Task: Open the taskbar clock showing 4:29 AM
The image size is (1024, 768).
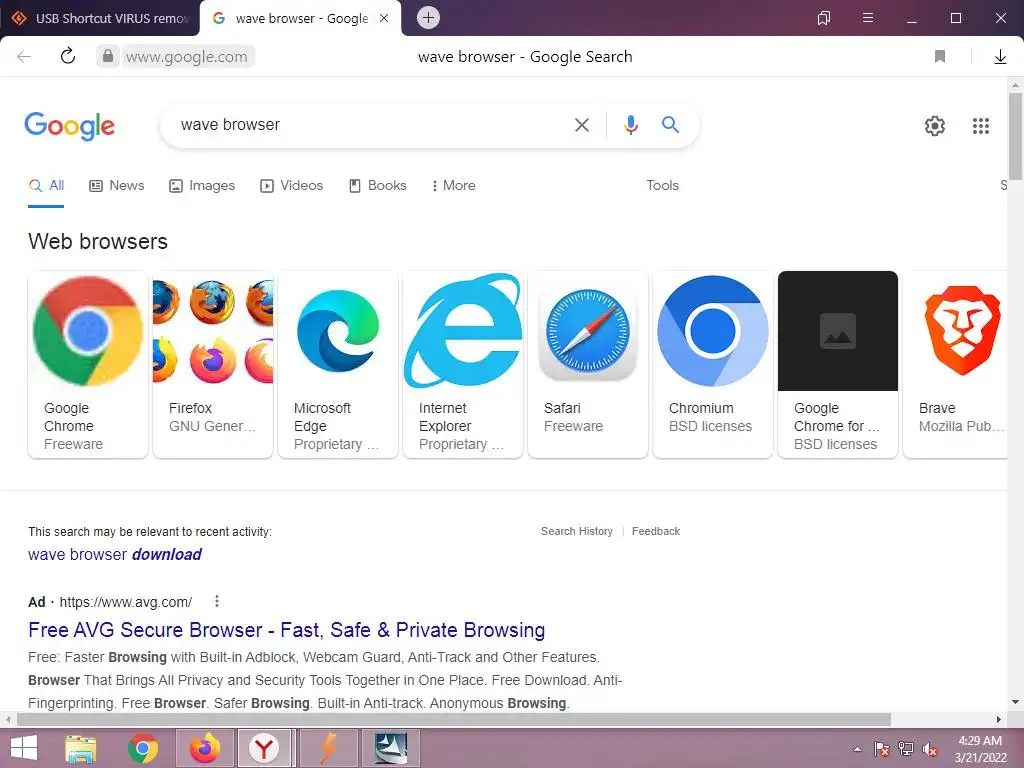Action: pyautogui.click(x=980, y=749)
